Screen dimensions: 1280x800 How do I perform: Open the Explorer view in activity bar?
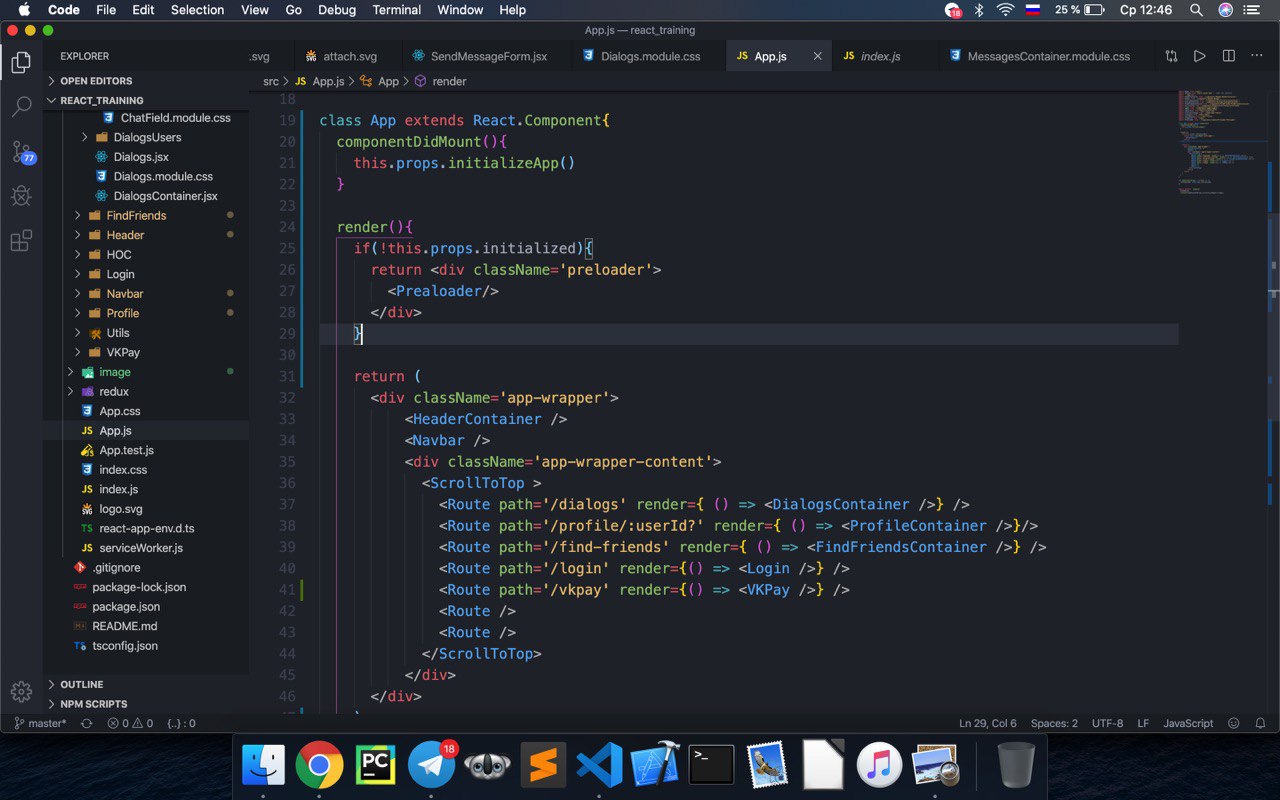point(21,63)
